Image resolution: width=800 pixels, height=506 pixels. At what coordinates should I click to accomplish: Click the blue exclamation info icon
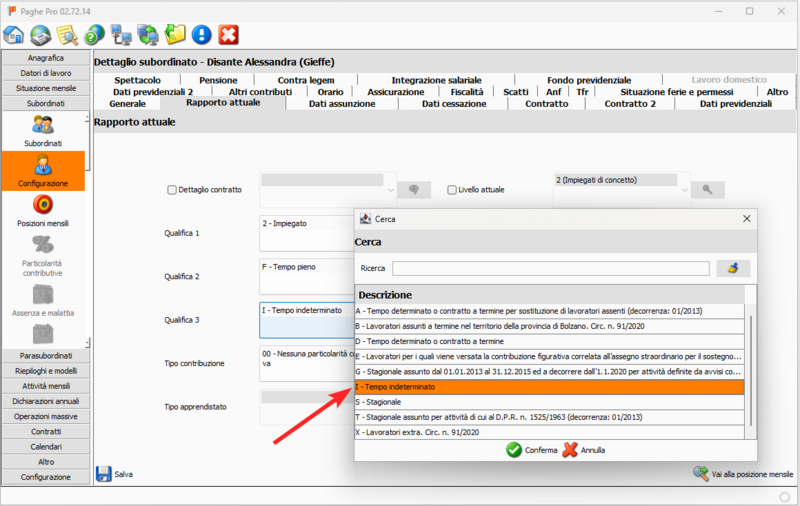tap(202, 35)
